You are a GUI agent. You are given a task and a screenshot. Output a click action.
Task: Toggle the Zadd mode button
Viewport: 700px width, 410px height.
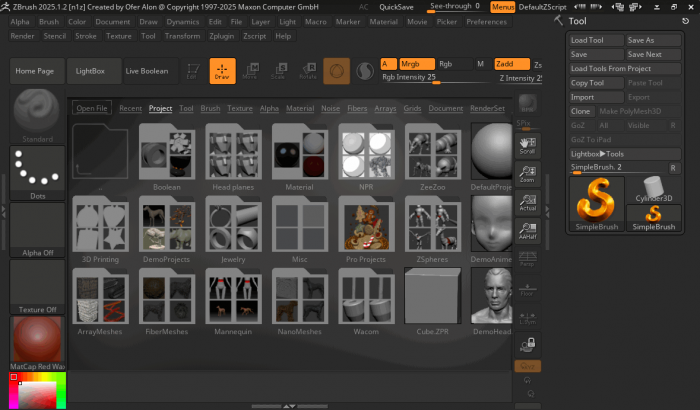click(511, 63)
